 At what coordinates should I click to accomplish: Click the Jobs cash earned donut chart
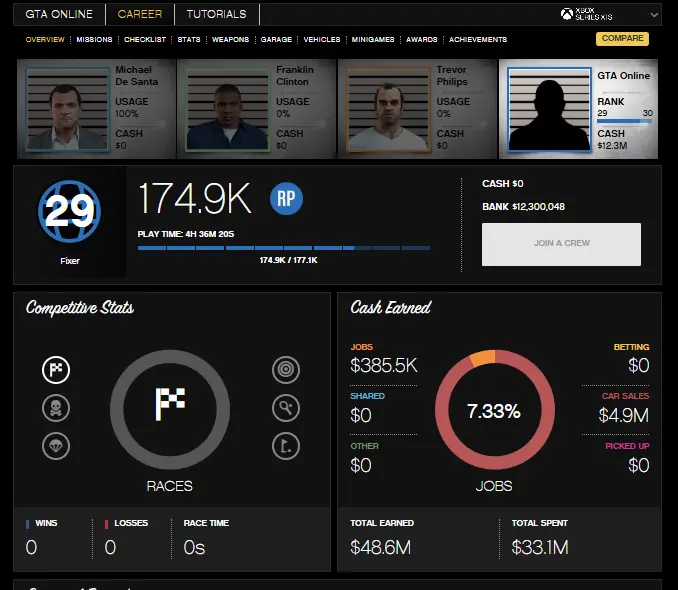click(494, 410)
